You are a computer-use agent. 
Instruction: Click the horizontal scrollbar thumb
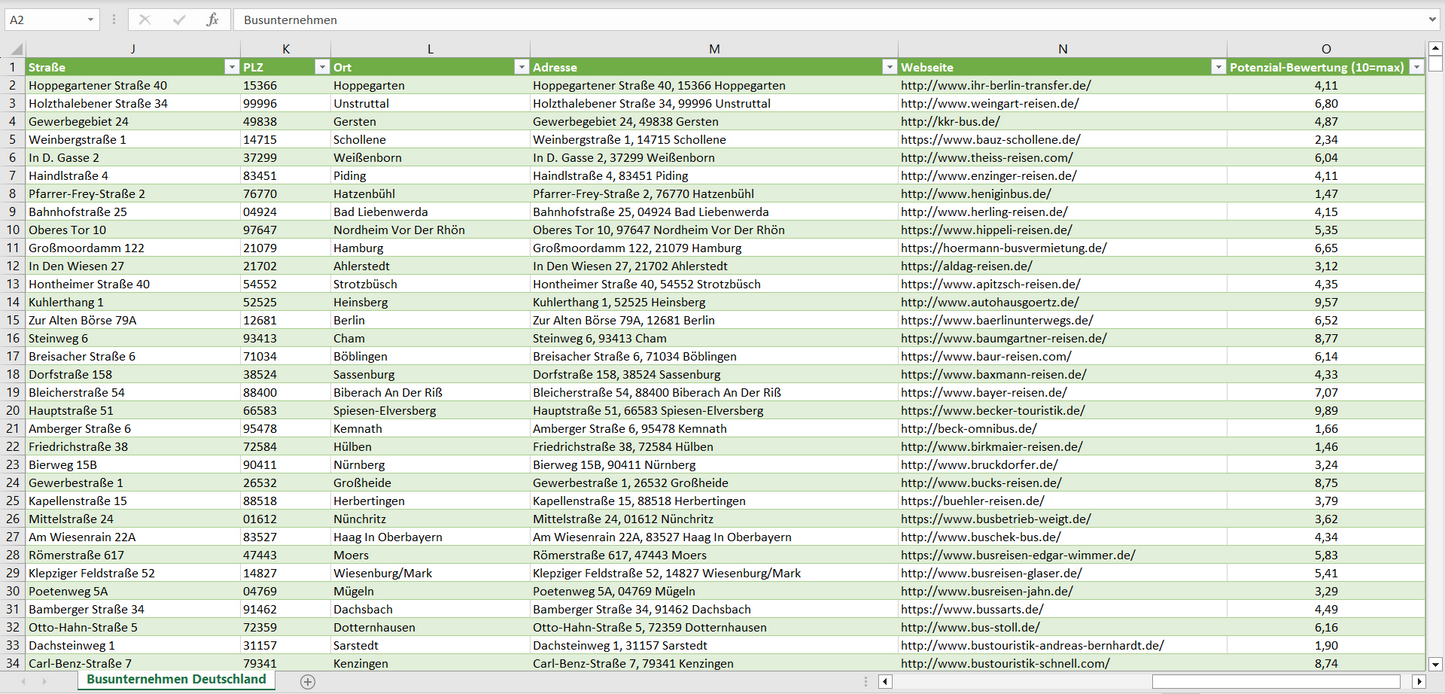(x=1279, y=682)
